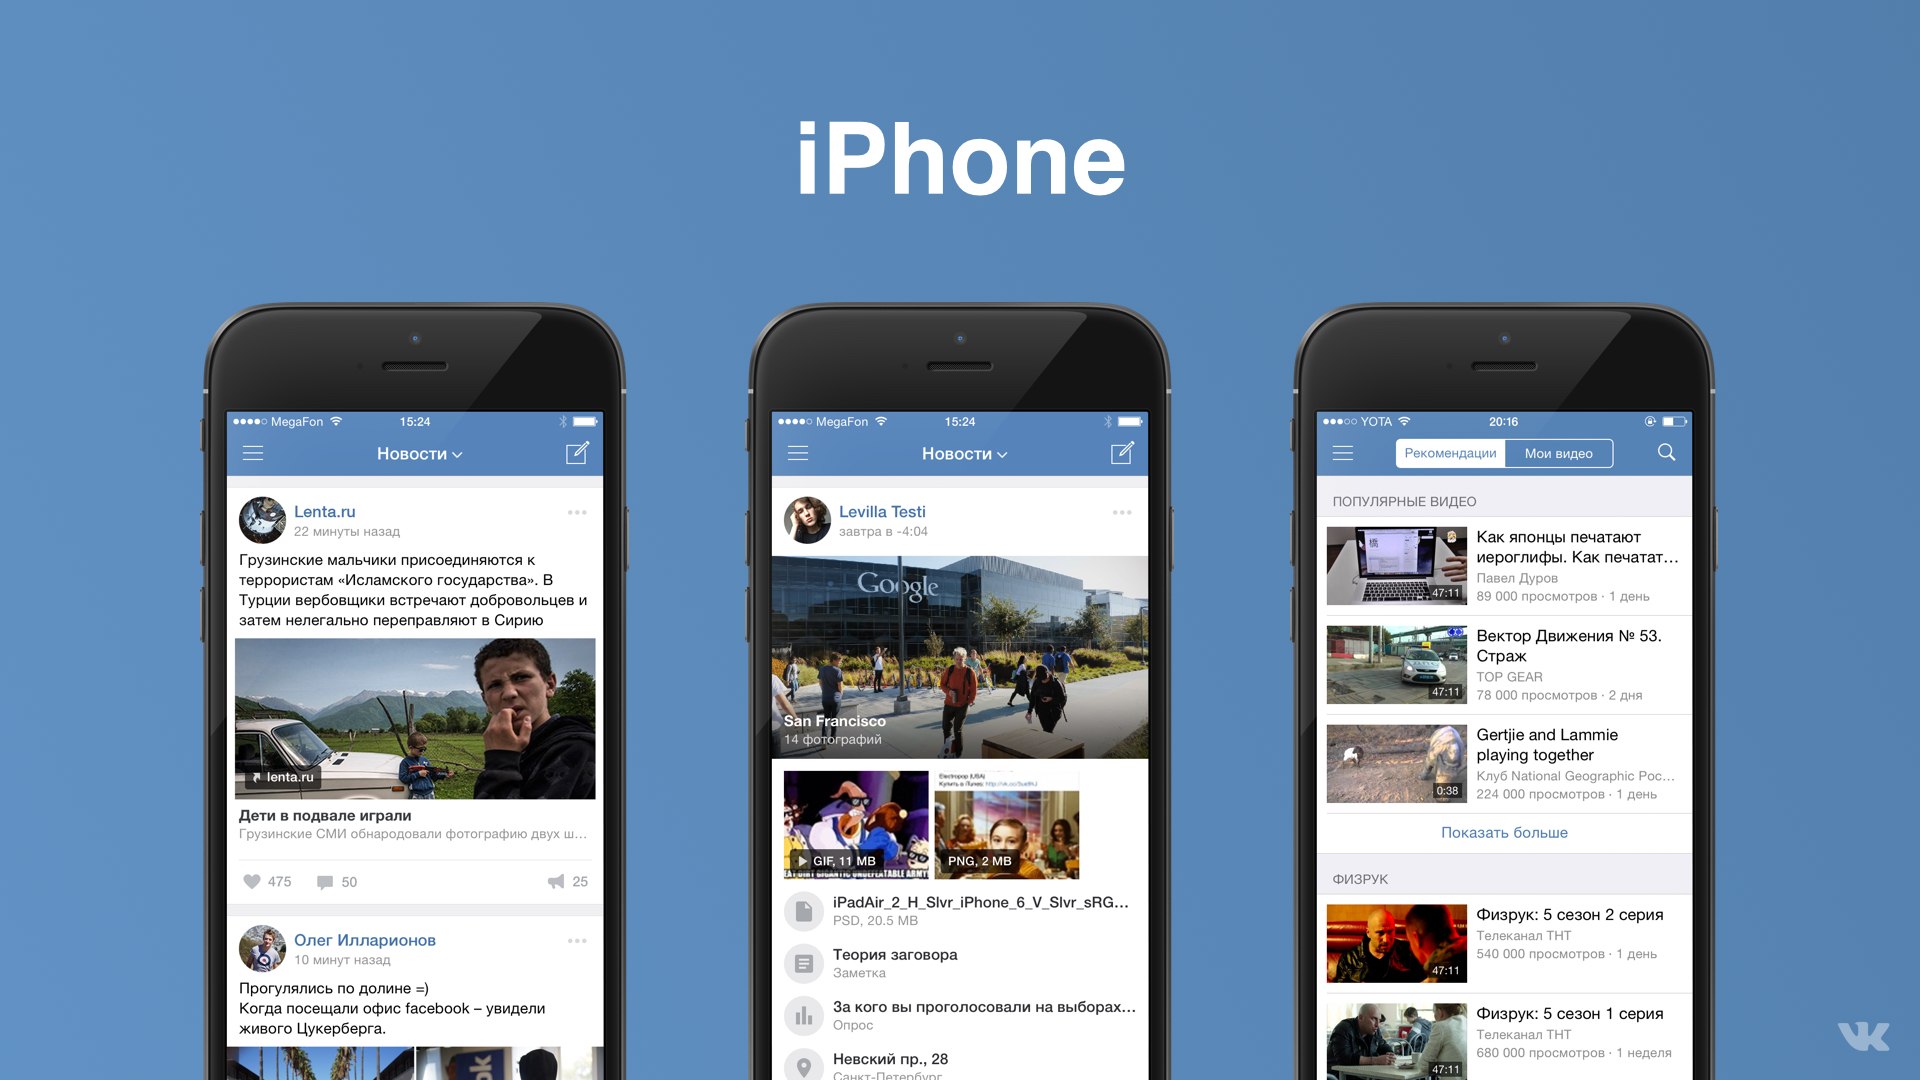
Task: Click the GIF 11MB file attachment
Action: [858, 827]
